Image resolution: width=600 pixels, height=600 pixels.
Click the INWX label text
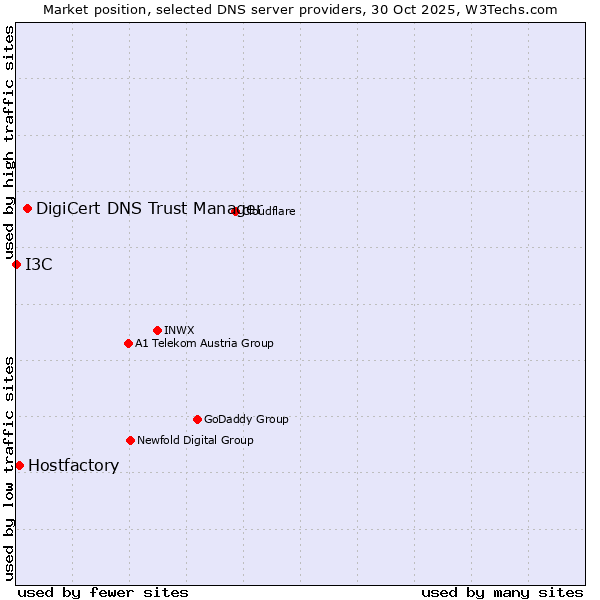click(x=179, y=330)
